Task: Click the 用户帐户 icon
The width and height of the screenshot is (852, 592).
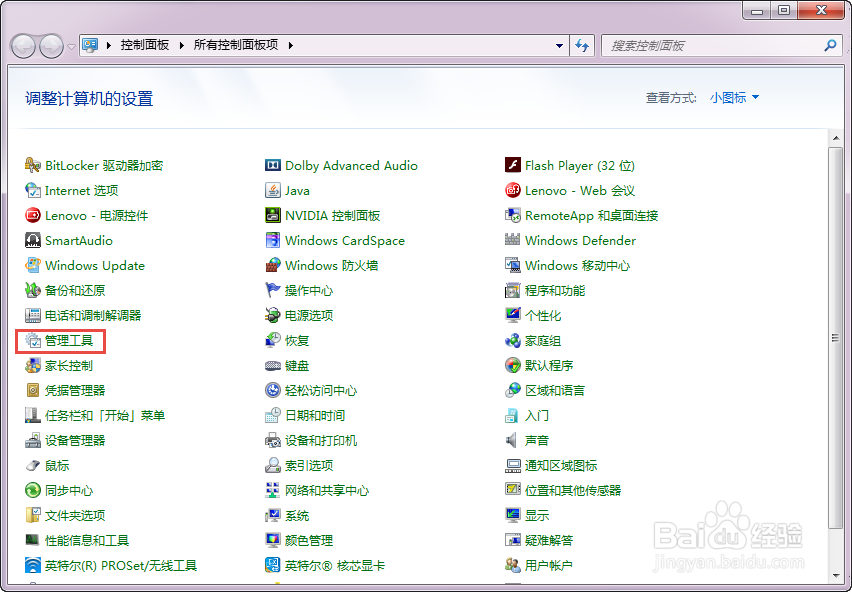Action: point(513,565)
